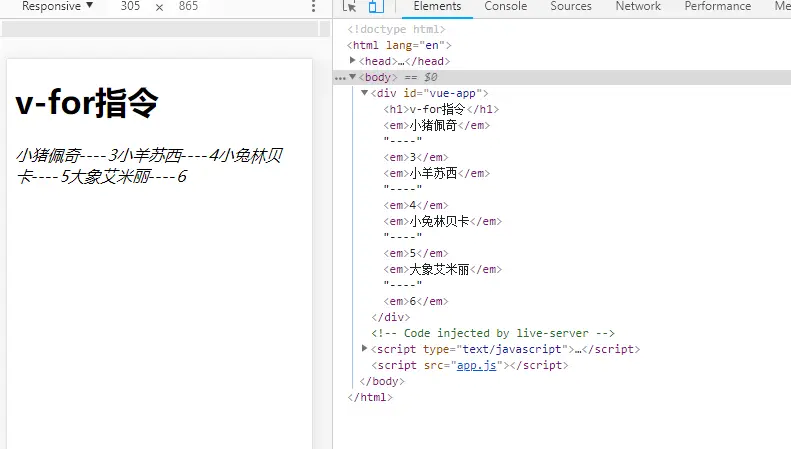
Task: Expand the script type text/javascript node
Action: point(365,349)
